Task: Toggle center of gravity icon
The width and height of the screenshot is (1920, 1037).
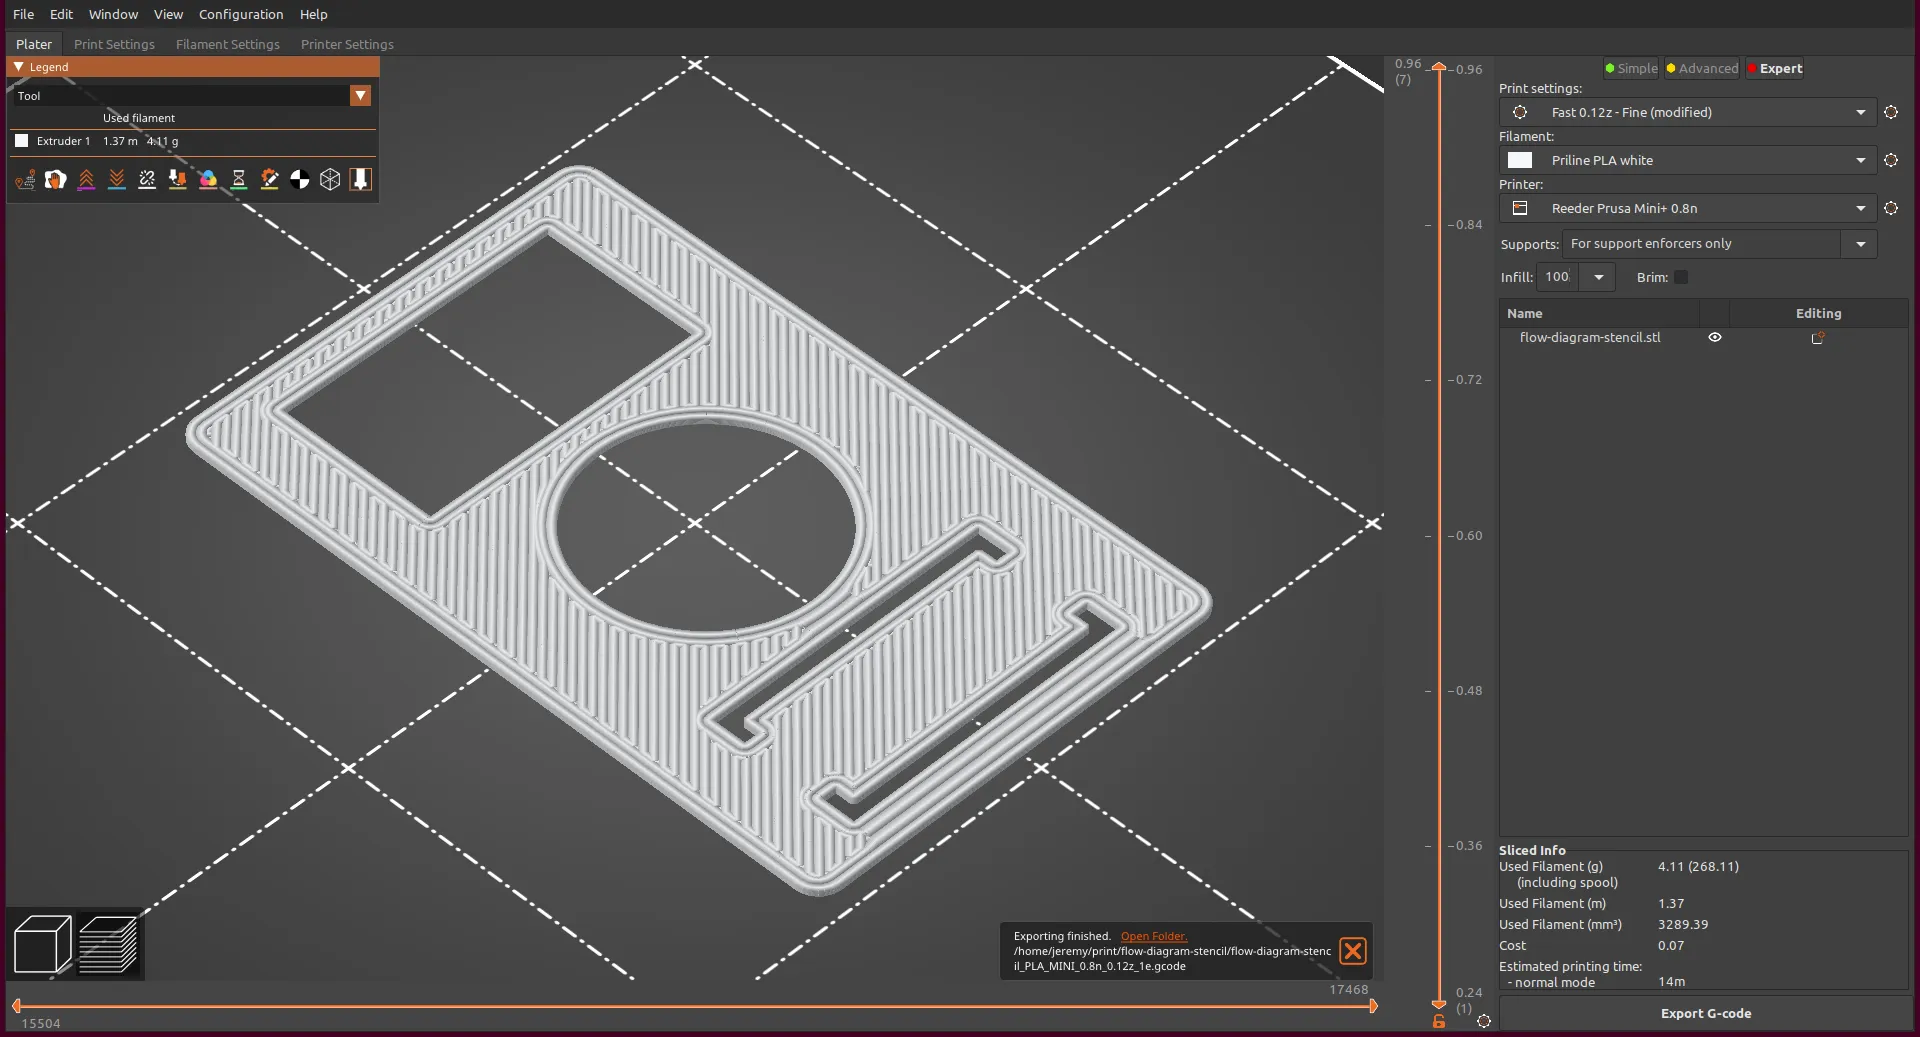Action: click(x=300, y=179)
